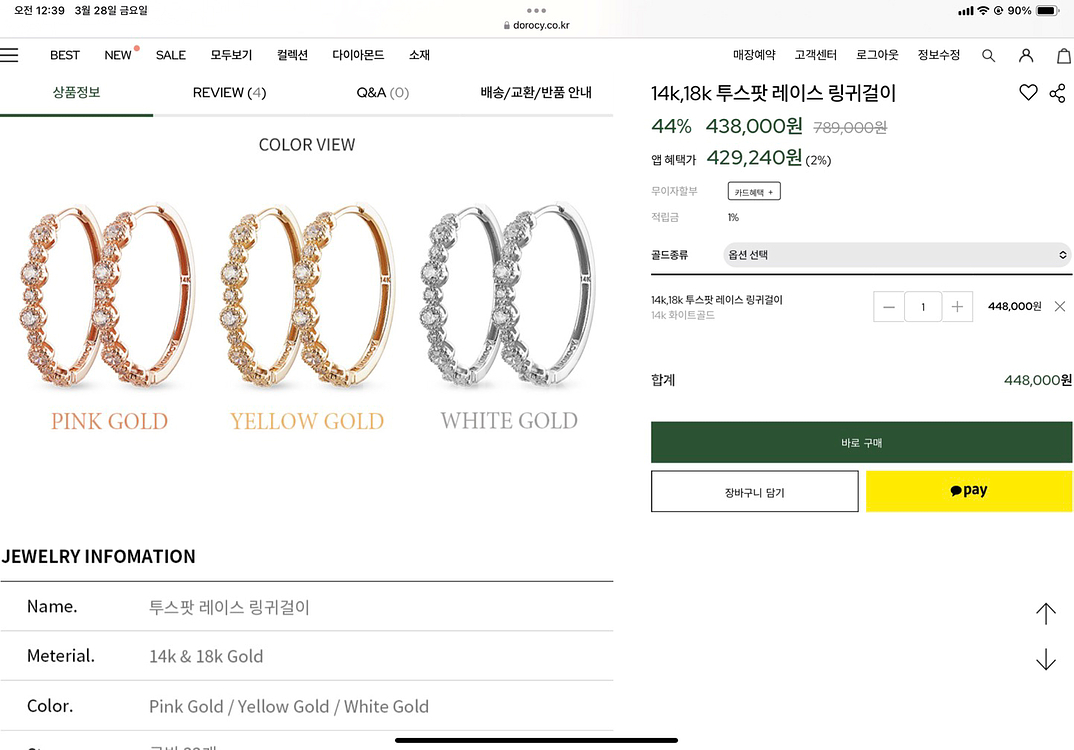Viewport: 1074px width, 750px height.
Task: Tap the share icon
Action: pos(1058,93)
